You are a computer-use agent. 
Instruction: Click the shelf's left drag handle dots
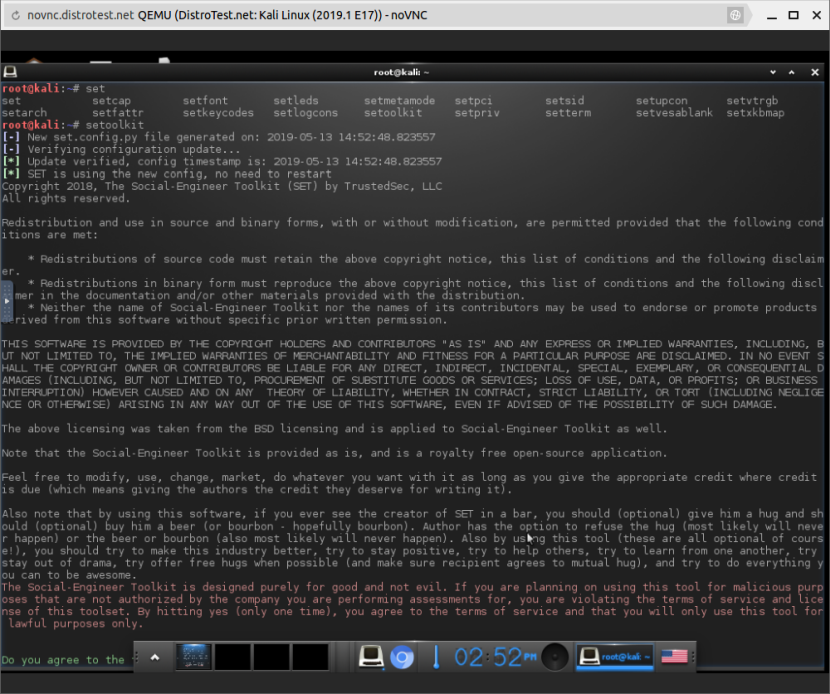pos(137,657)
